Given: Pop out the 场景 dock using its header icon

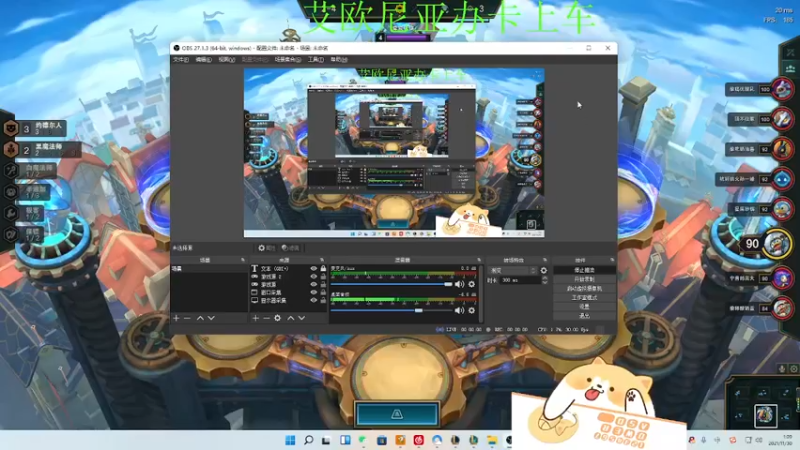Looking at the screenshot, I should click(243, 260).
